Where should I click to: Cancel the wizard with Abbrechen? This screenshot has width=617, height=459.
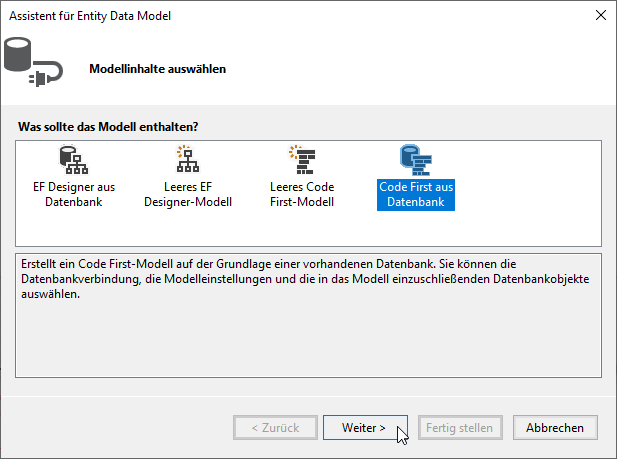coord(555,428)
